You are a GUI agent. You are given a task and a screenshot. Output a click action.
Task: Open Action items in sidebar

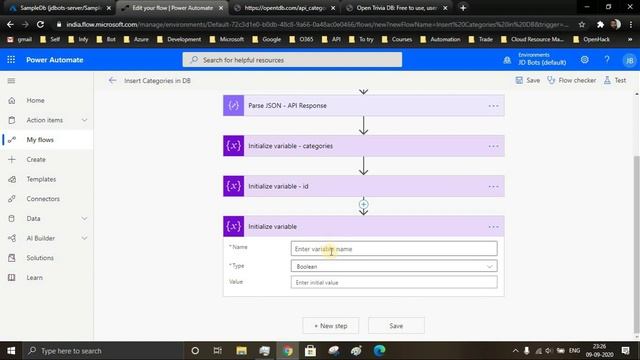(44, 120)
